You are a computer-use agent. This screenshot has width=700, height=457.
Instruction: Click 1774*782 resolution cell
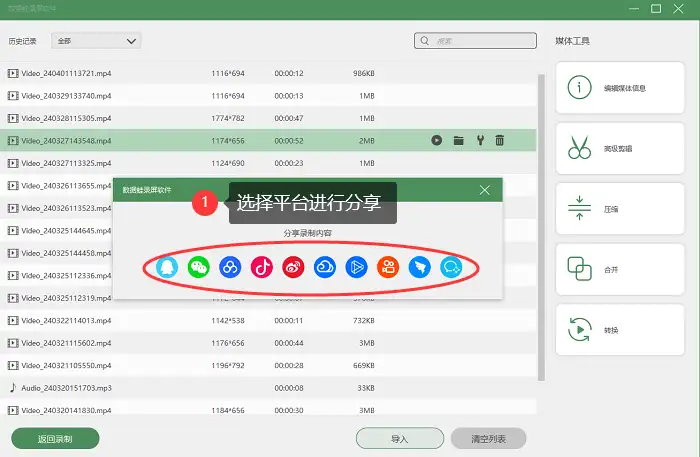click(x=228, y=118)
